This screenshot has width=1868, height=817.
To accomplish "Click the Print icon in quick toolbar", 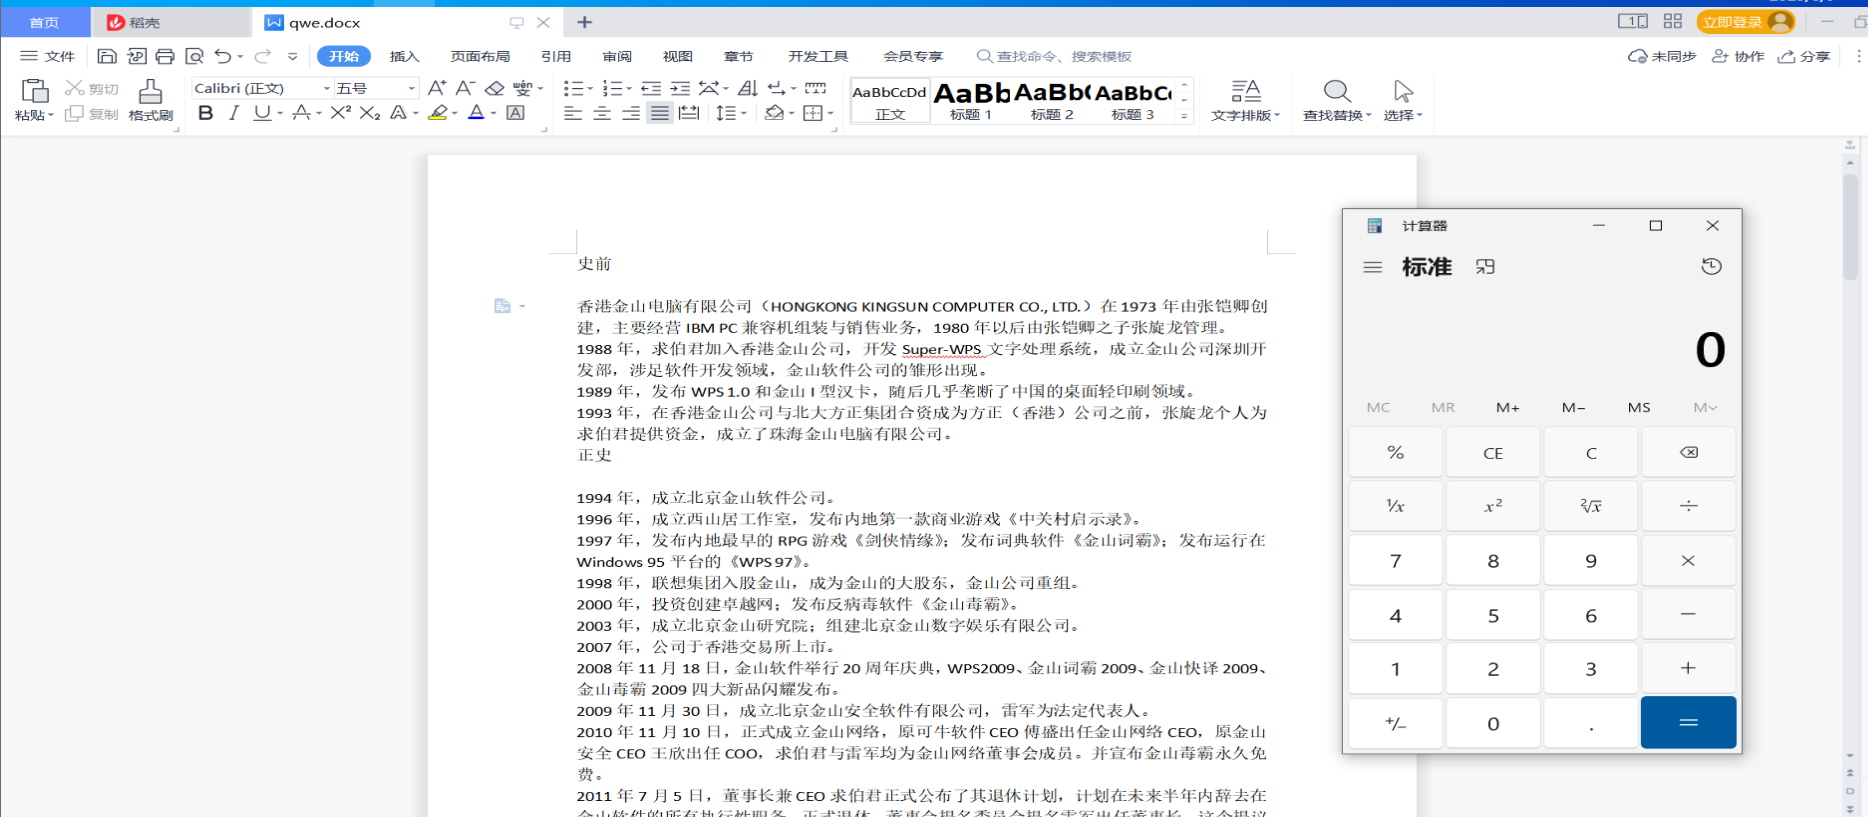I will (x=165, y=56).
